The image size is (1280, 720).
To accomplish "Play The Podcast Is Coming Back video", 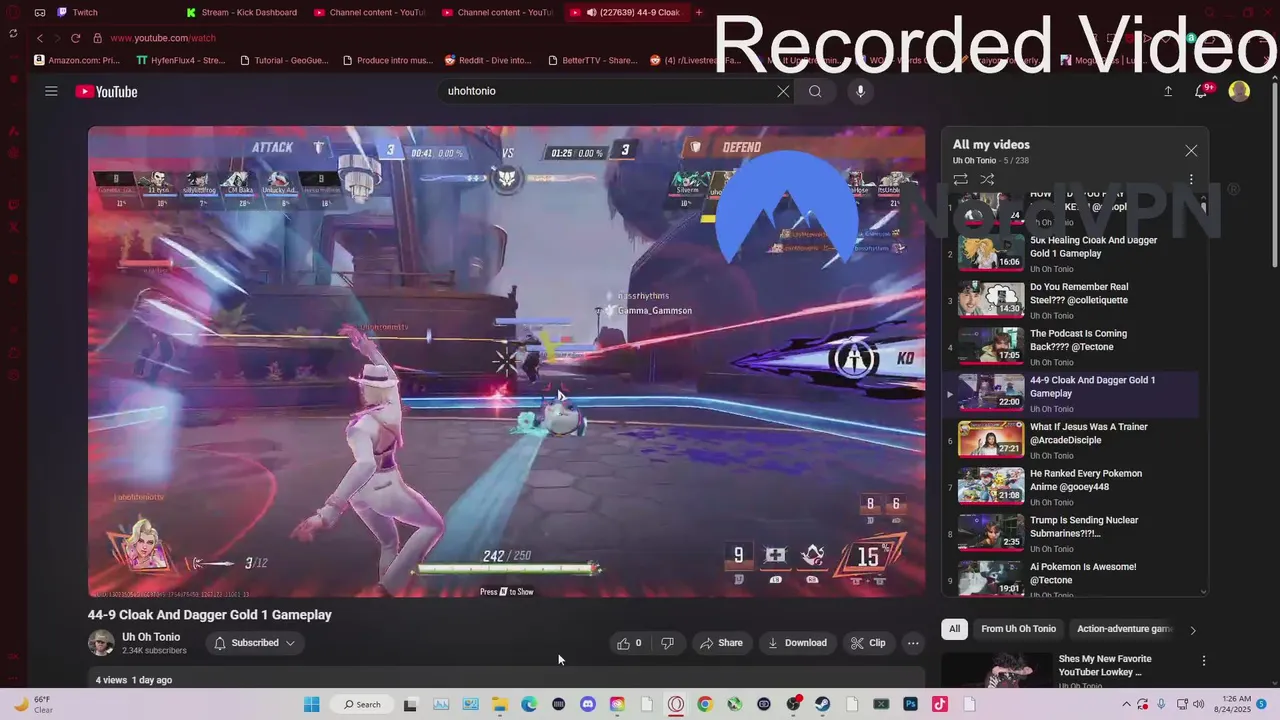I will (x=1076, y=347).
